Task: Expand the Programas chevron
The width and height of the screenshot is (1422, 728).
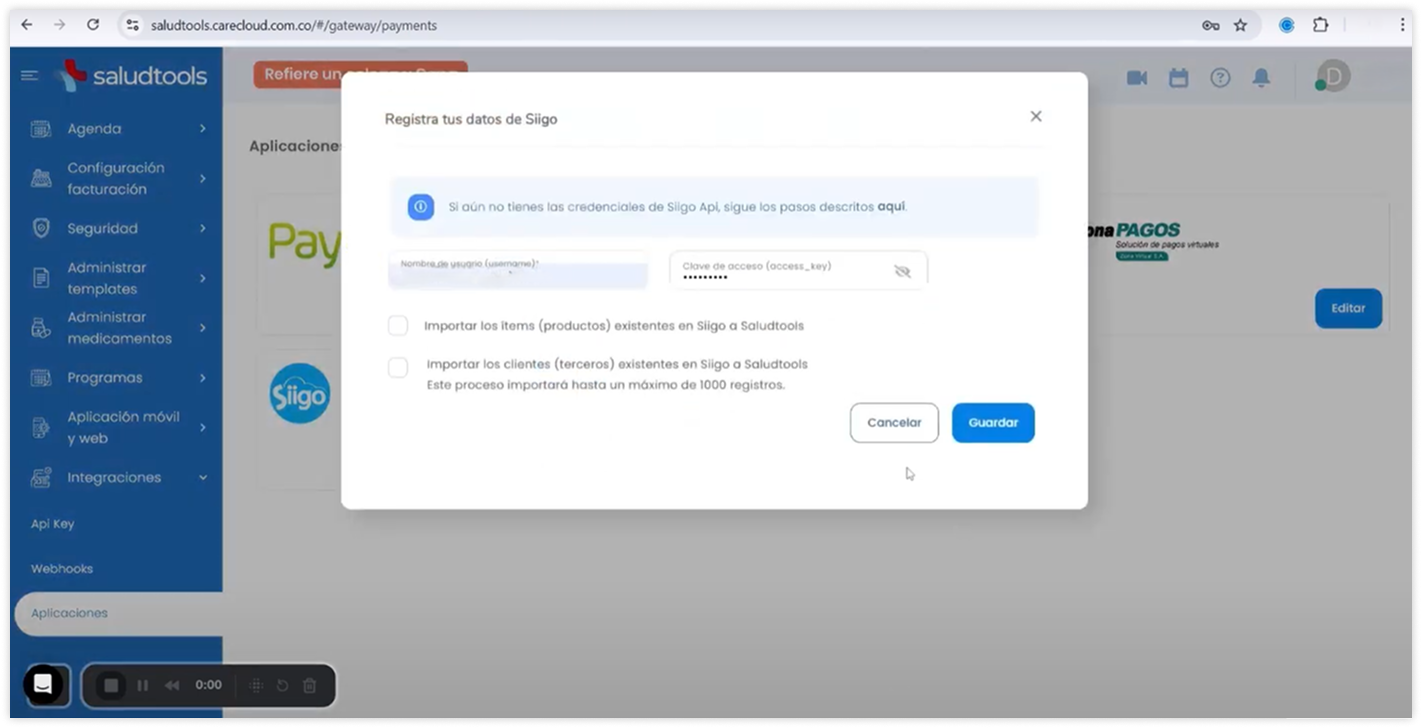Action: [x=203, y=378]
